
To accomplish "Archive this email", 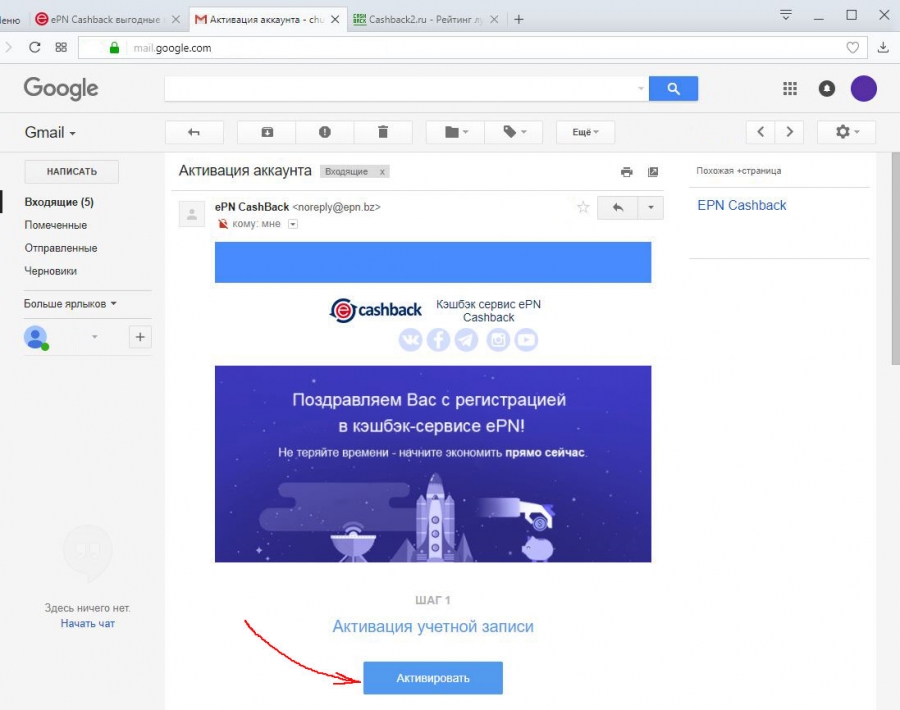I will click(x=267, y=132).
